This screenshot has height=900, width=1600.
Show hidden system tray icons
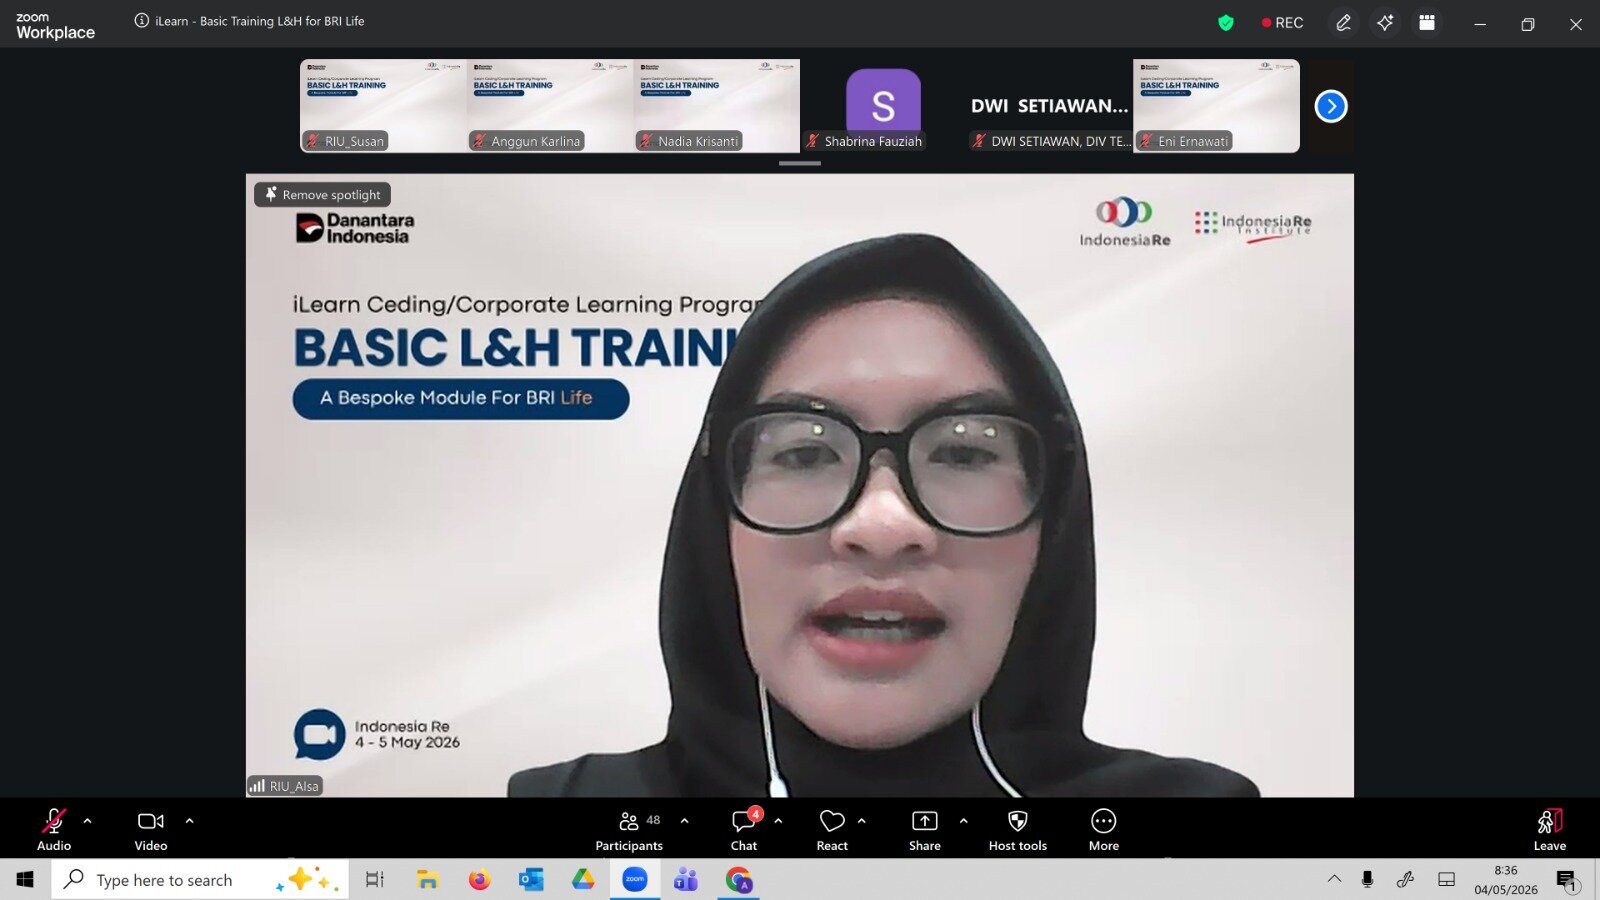[1334, 879]
